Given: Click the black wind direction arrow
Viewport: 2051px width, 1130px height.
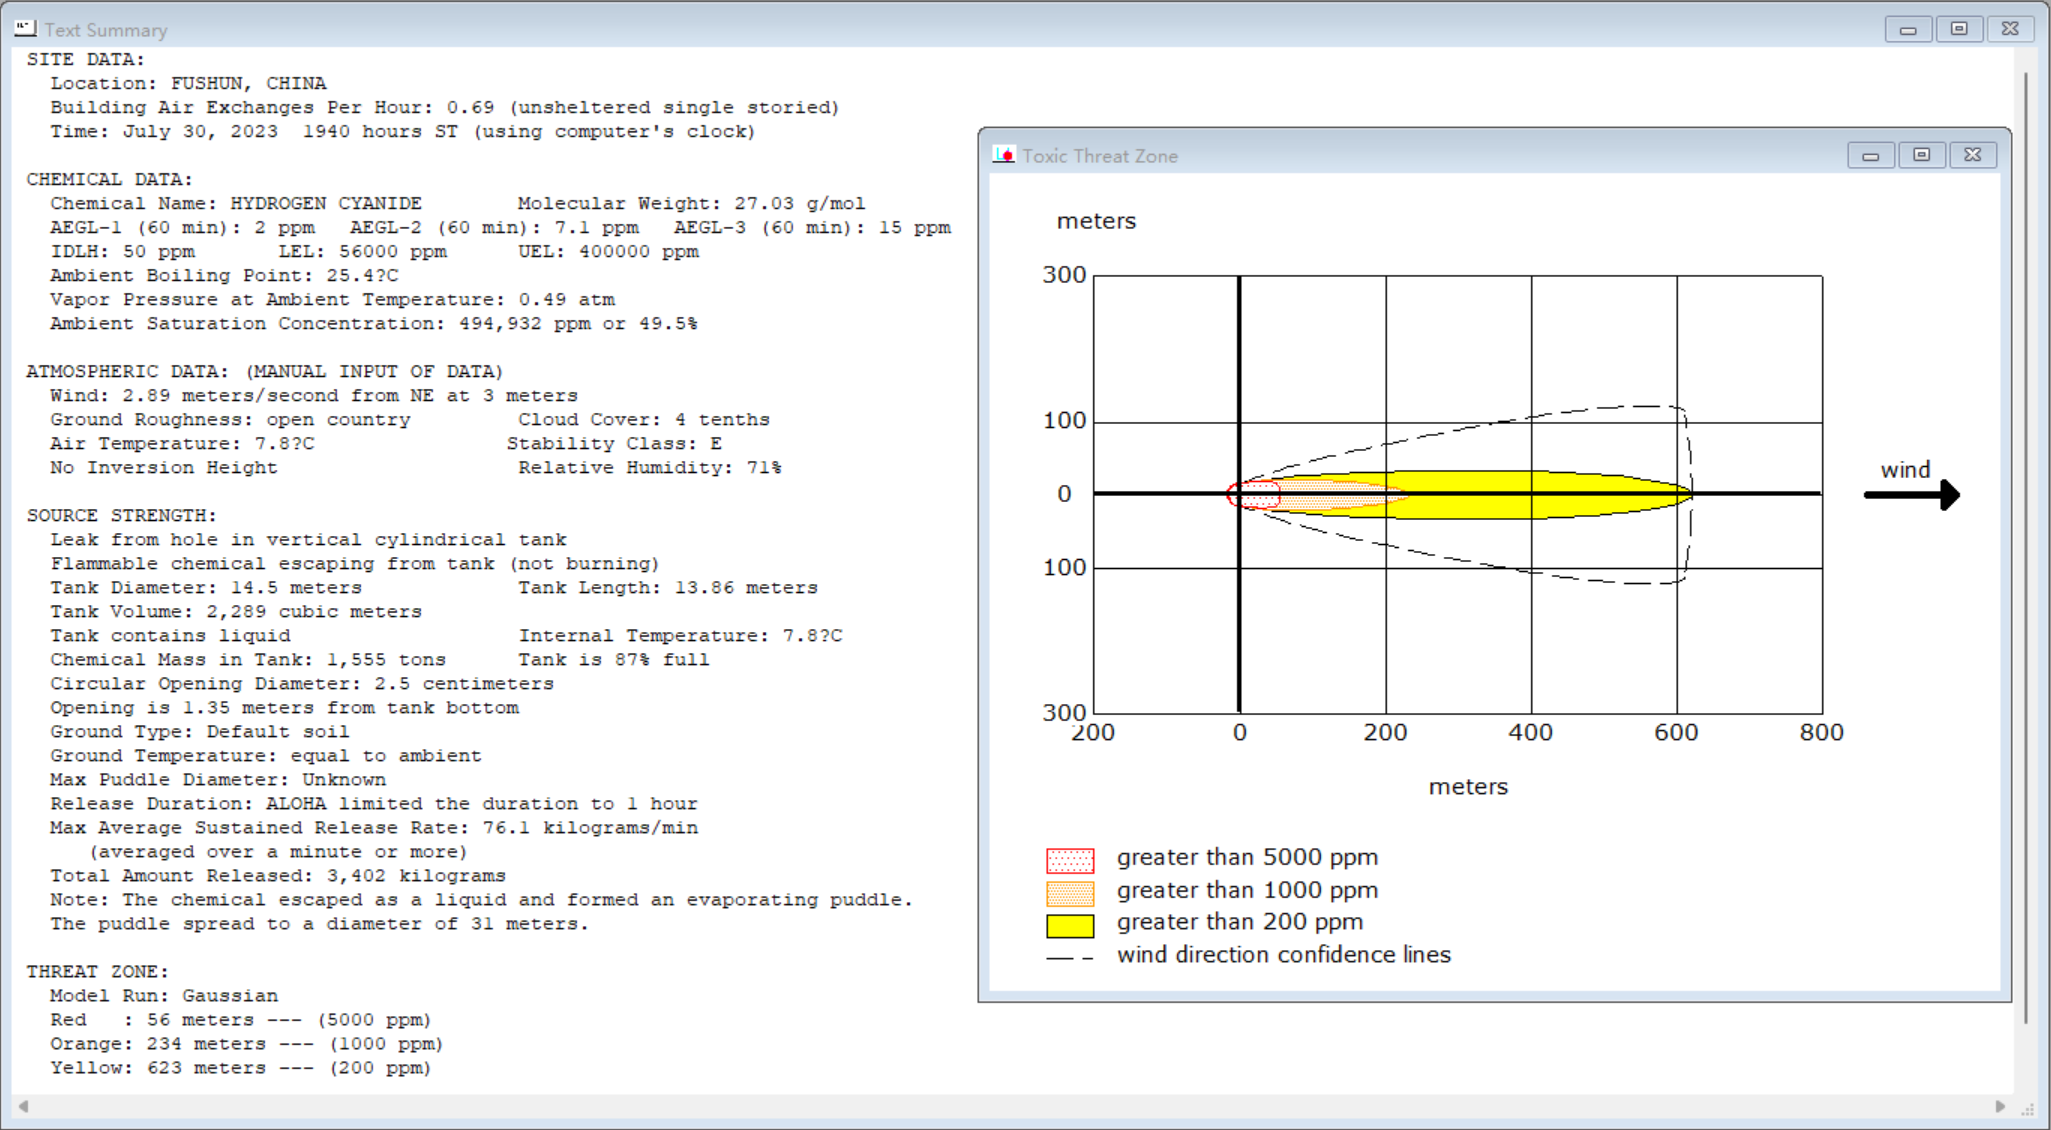Looking at the screenshot, I should [1912, 495].
